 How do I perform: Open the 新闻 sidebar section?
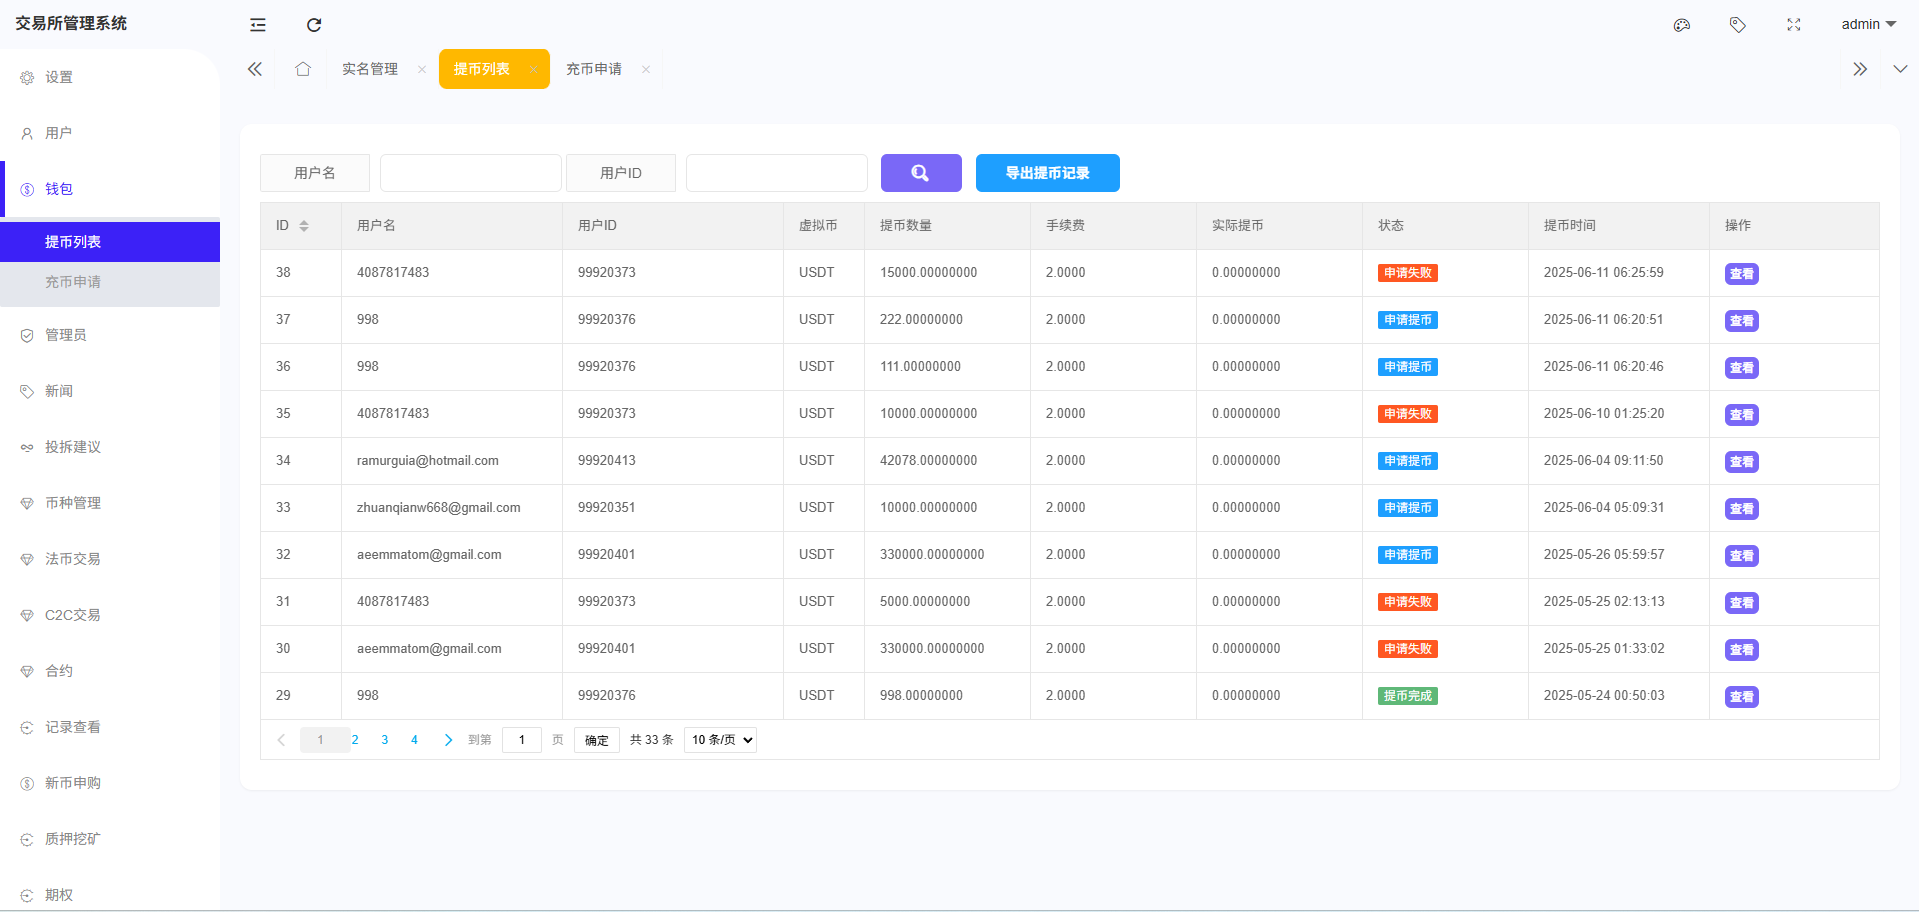59,391
